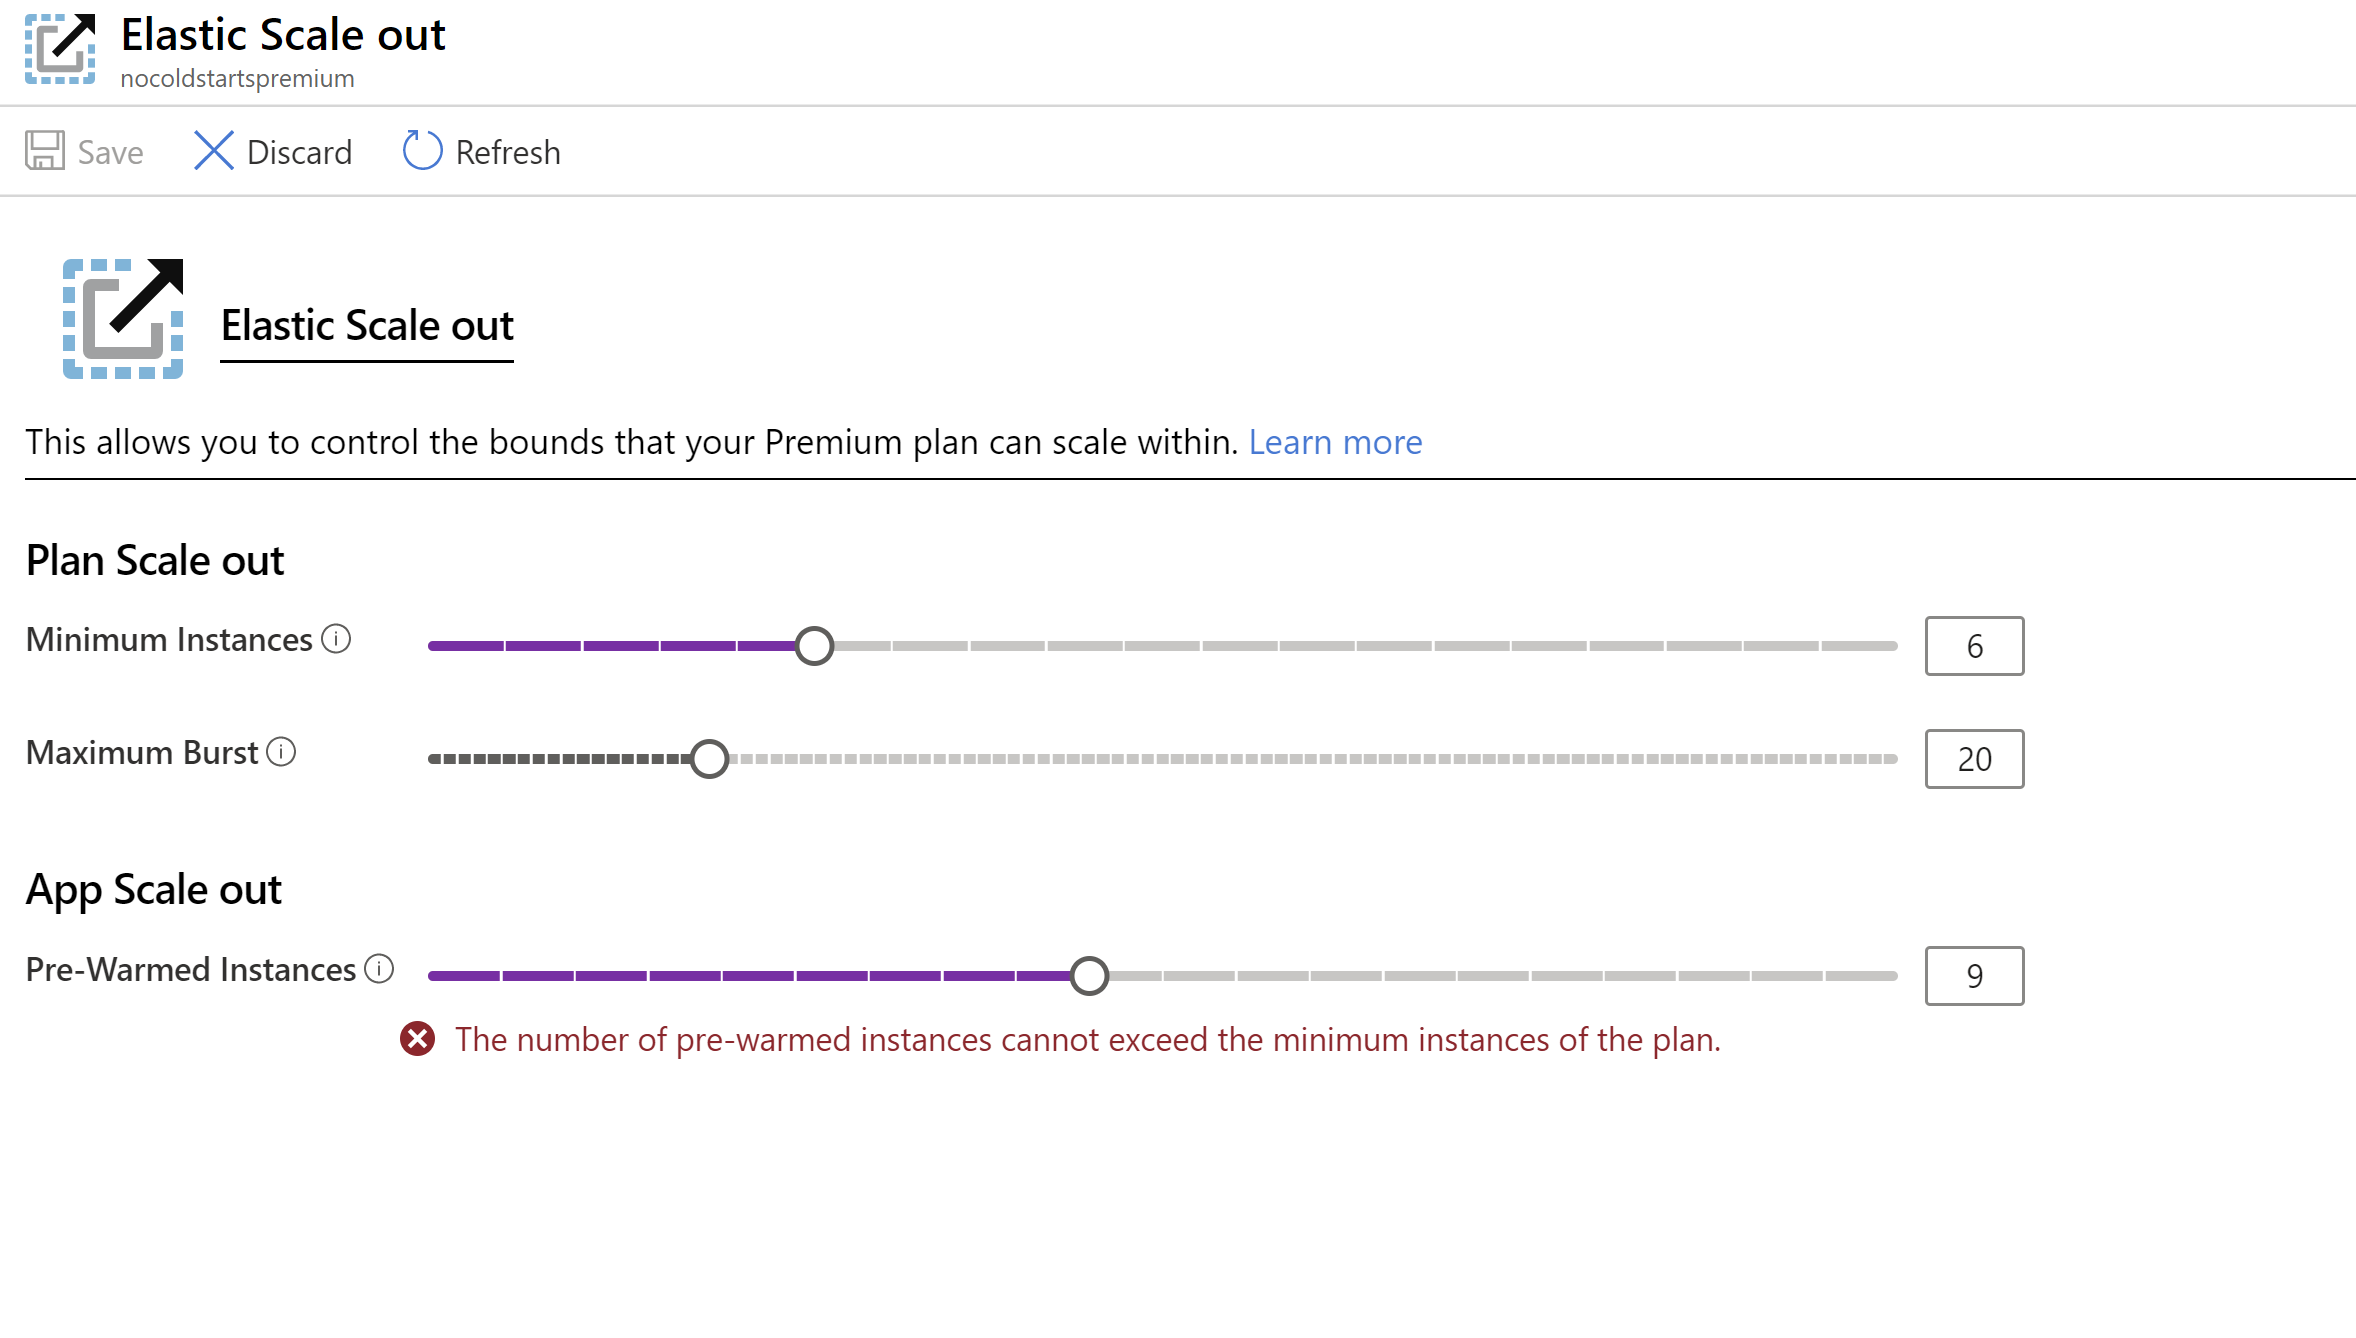The height and width of the screenshot is (1338, 2356).
Task: Click the Pre-Warmed Instances value box showing 9
Action: pos(1974,976)
